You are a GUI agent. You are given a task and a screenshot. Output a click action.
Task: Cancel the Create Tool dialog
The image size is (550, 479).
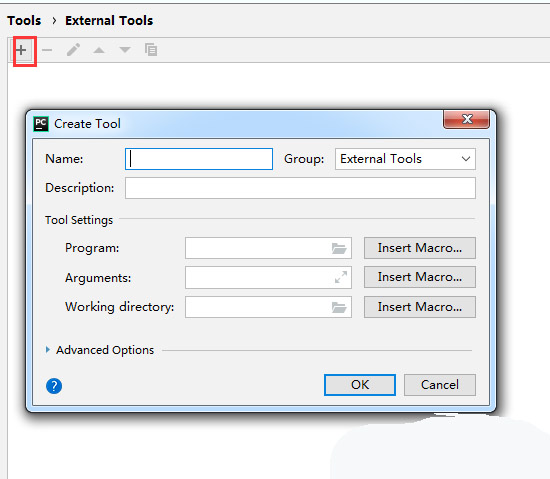tap(440, 385)
